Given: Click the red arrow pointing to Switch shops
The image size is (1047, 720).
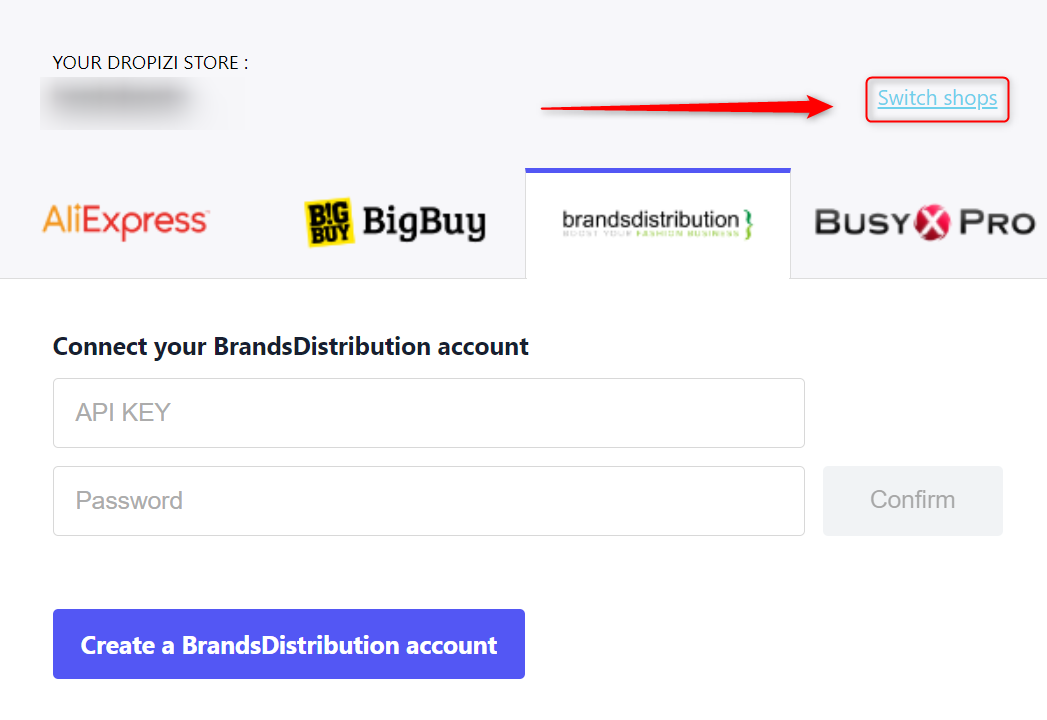Looking at the screenshot, I should [x=687, y=106].
